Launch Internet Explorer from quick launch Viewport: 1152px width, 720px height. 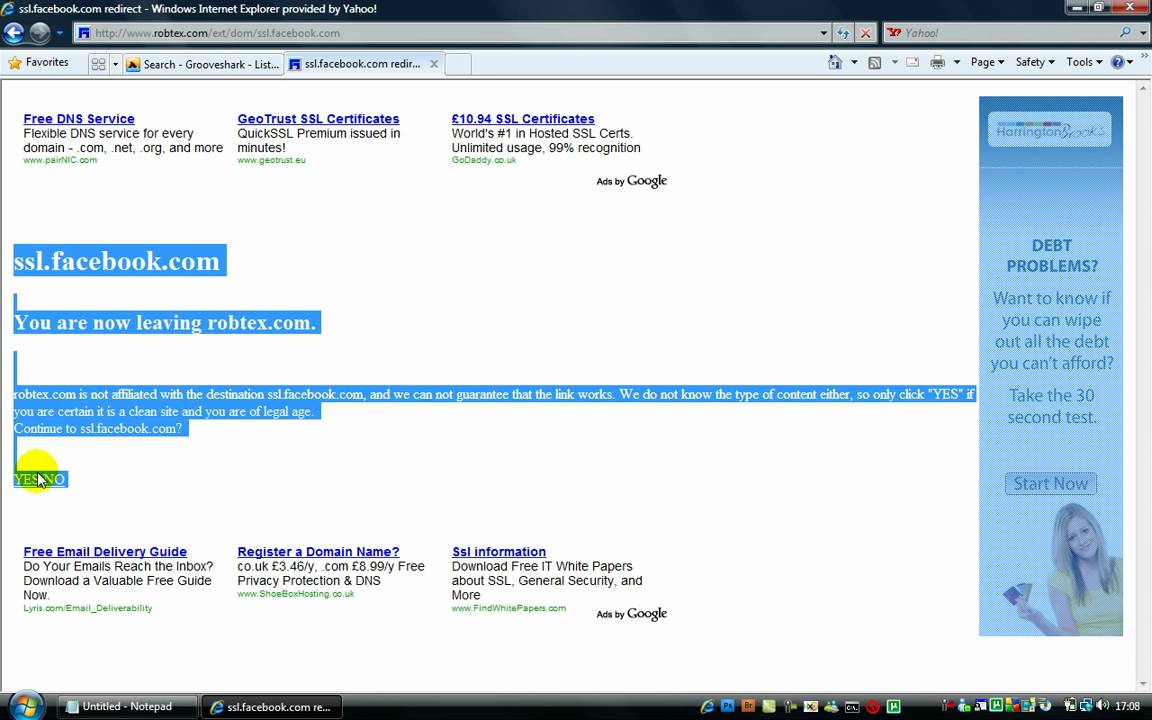(x=707, y=706)
